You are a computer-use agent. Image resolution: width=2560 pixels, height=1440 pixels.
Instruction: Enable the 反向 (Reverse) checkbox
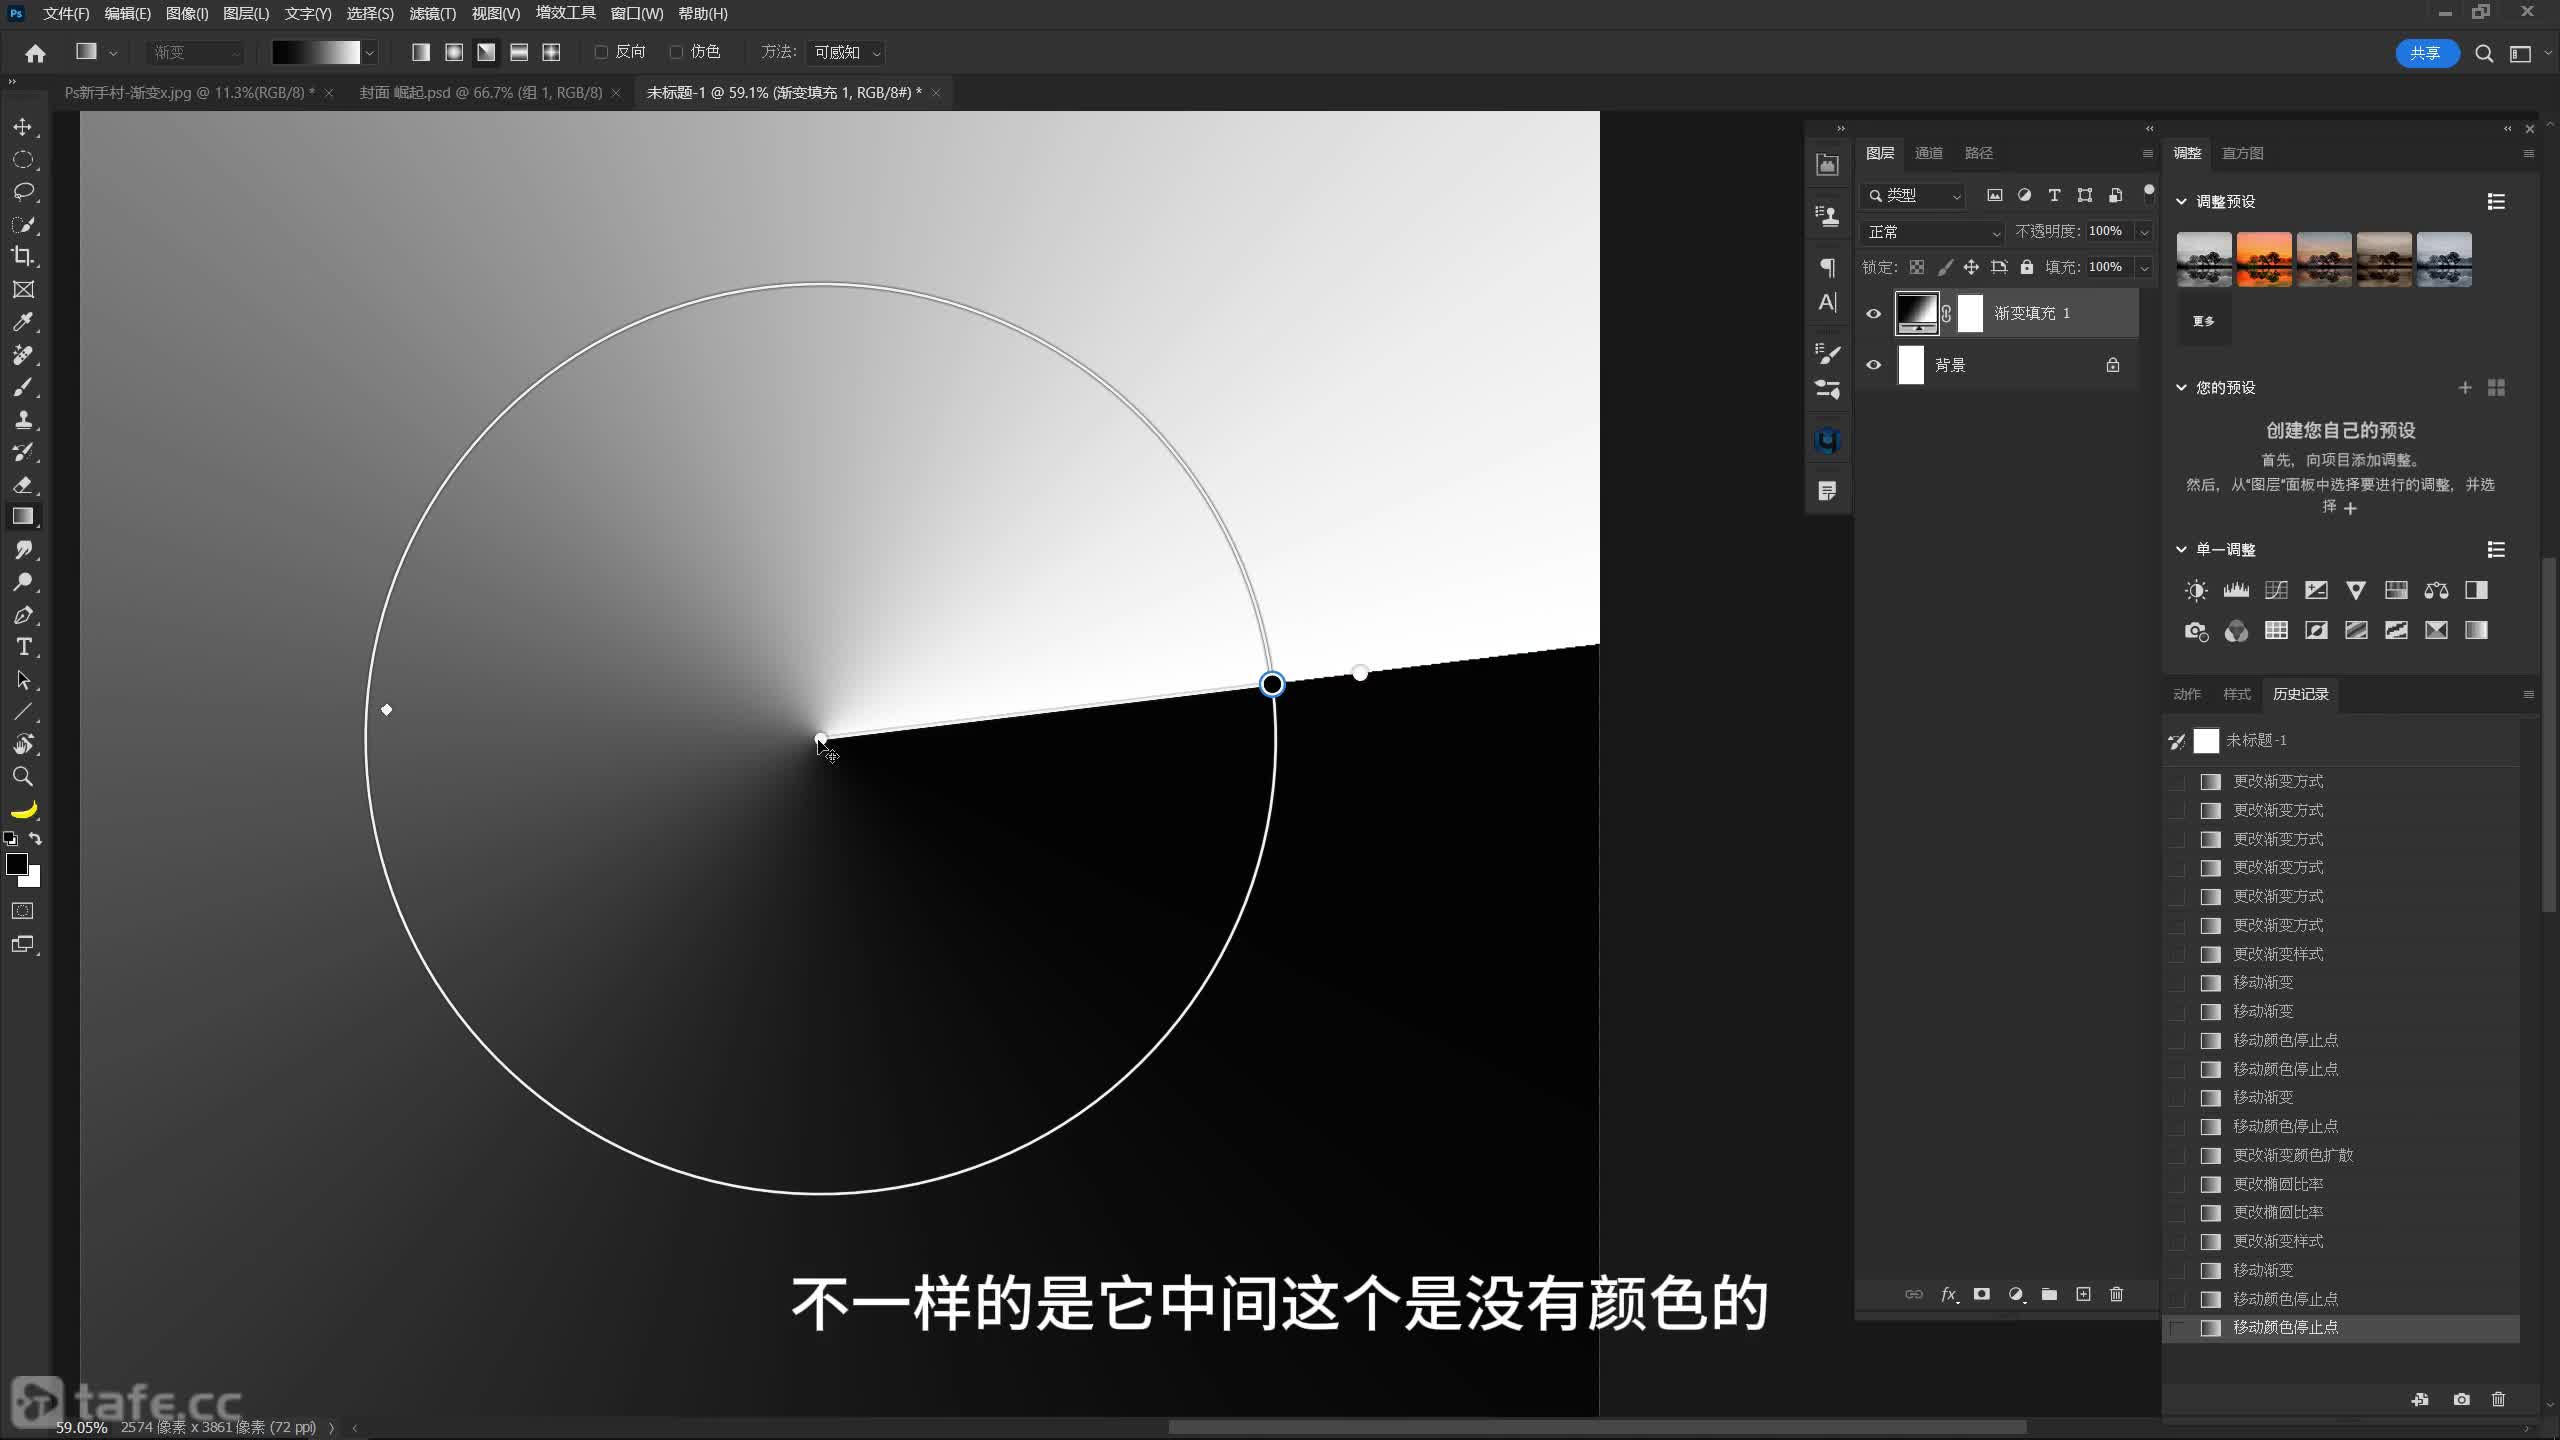pos(601,52)
